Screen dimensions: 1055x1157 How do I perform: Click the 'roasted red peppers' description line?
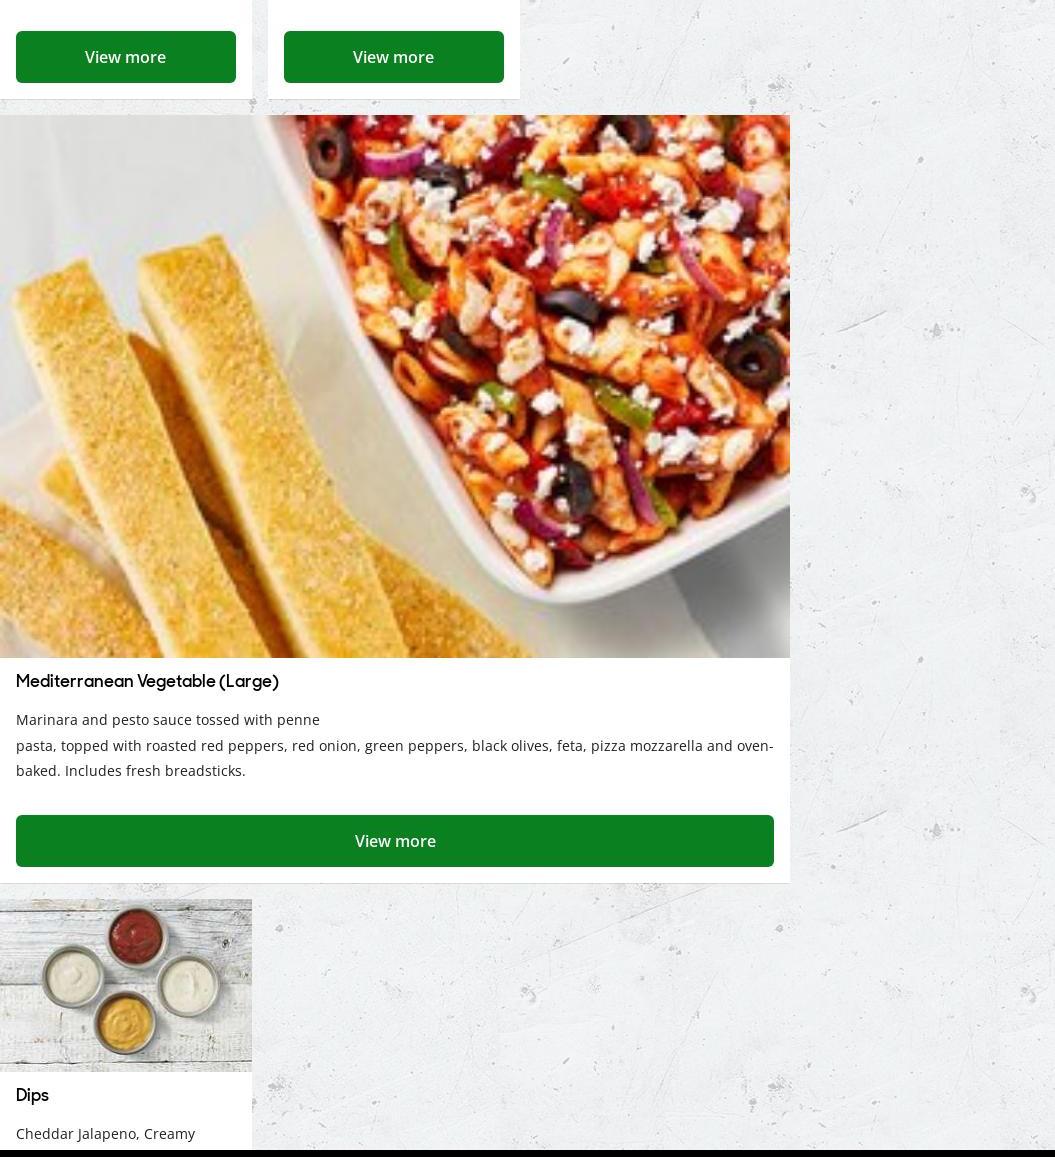(395, 745)
